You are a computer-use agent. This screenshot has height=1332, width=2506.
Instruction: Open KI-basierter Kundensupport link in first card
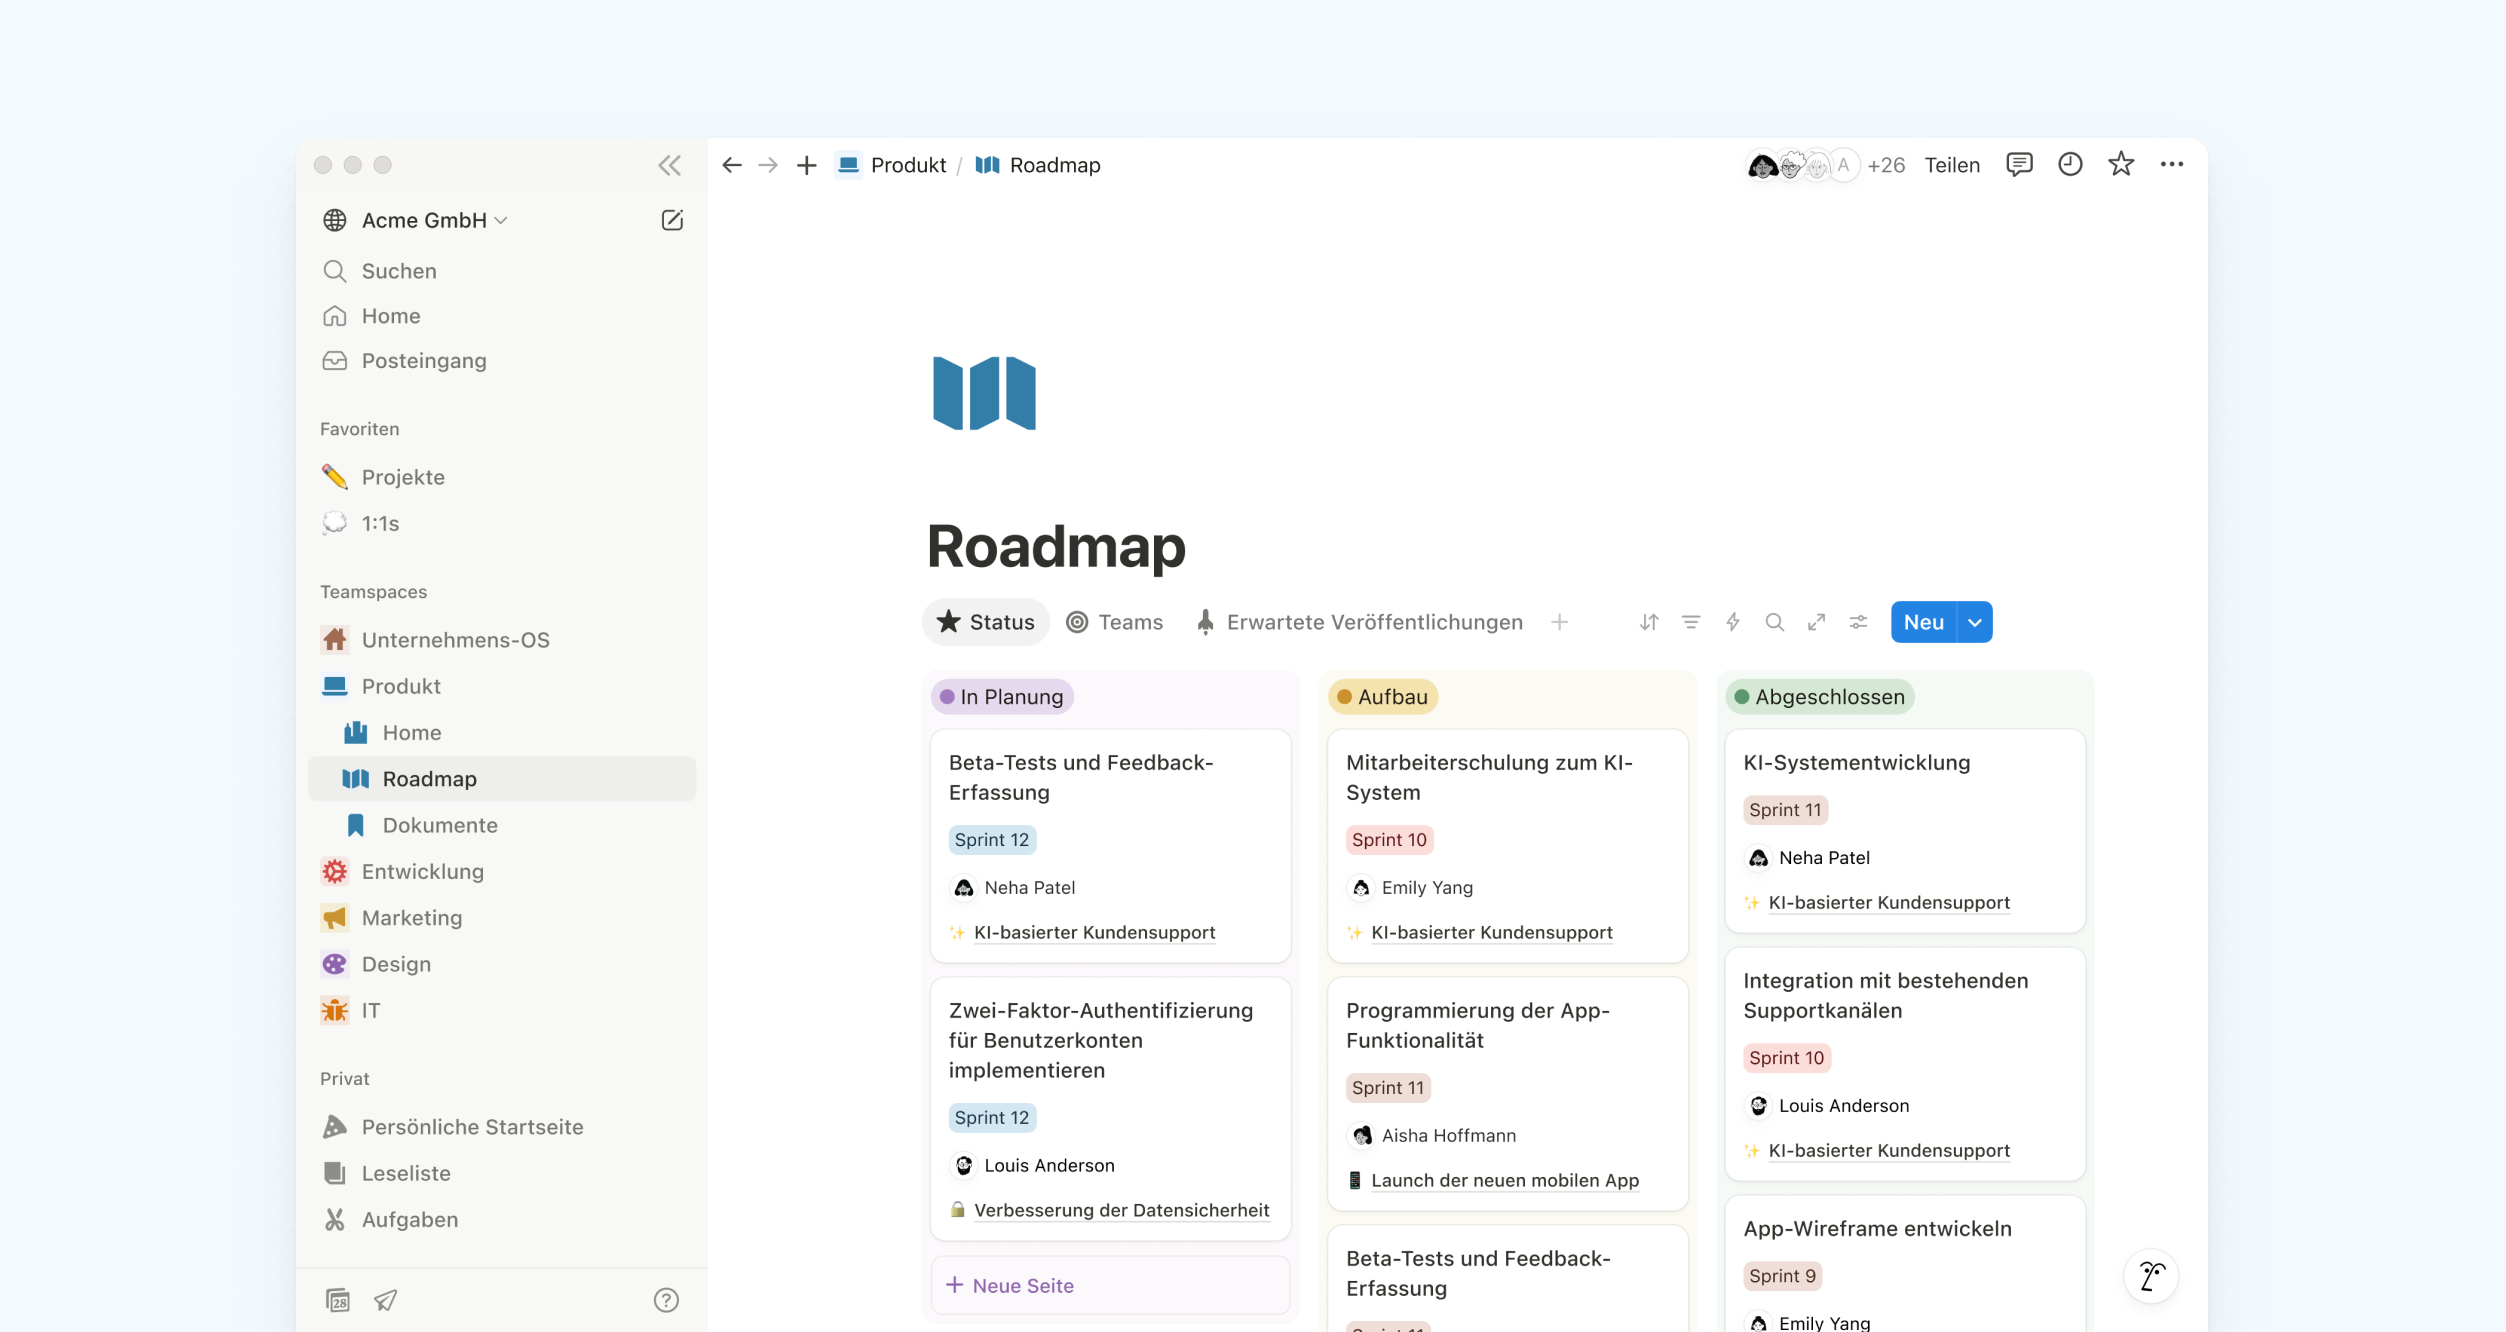click(x=1094, y=932)
